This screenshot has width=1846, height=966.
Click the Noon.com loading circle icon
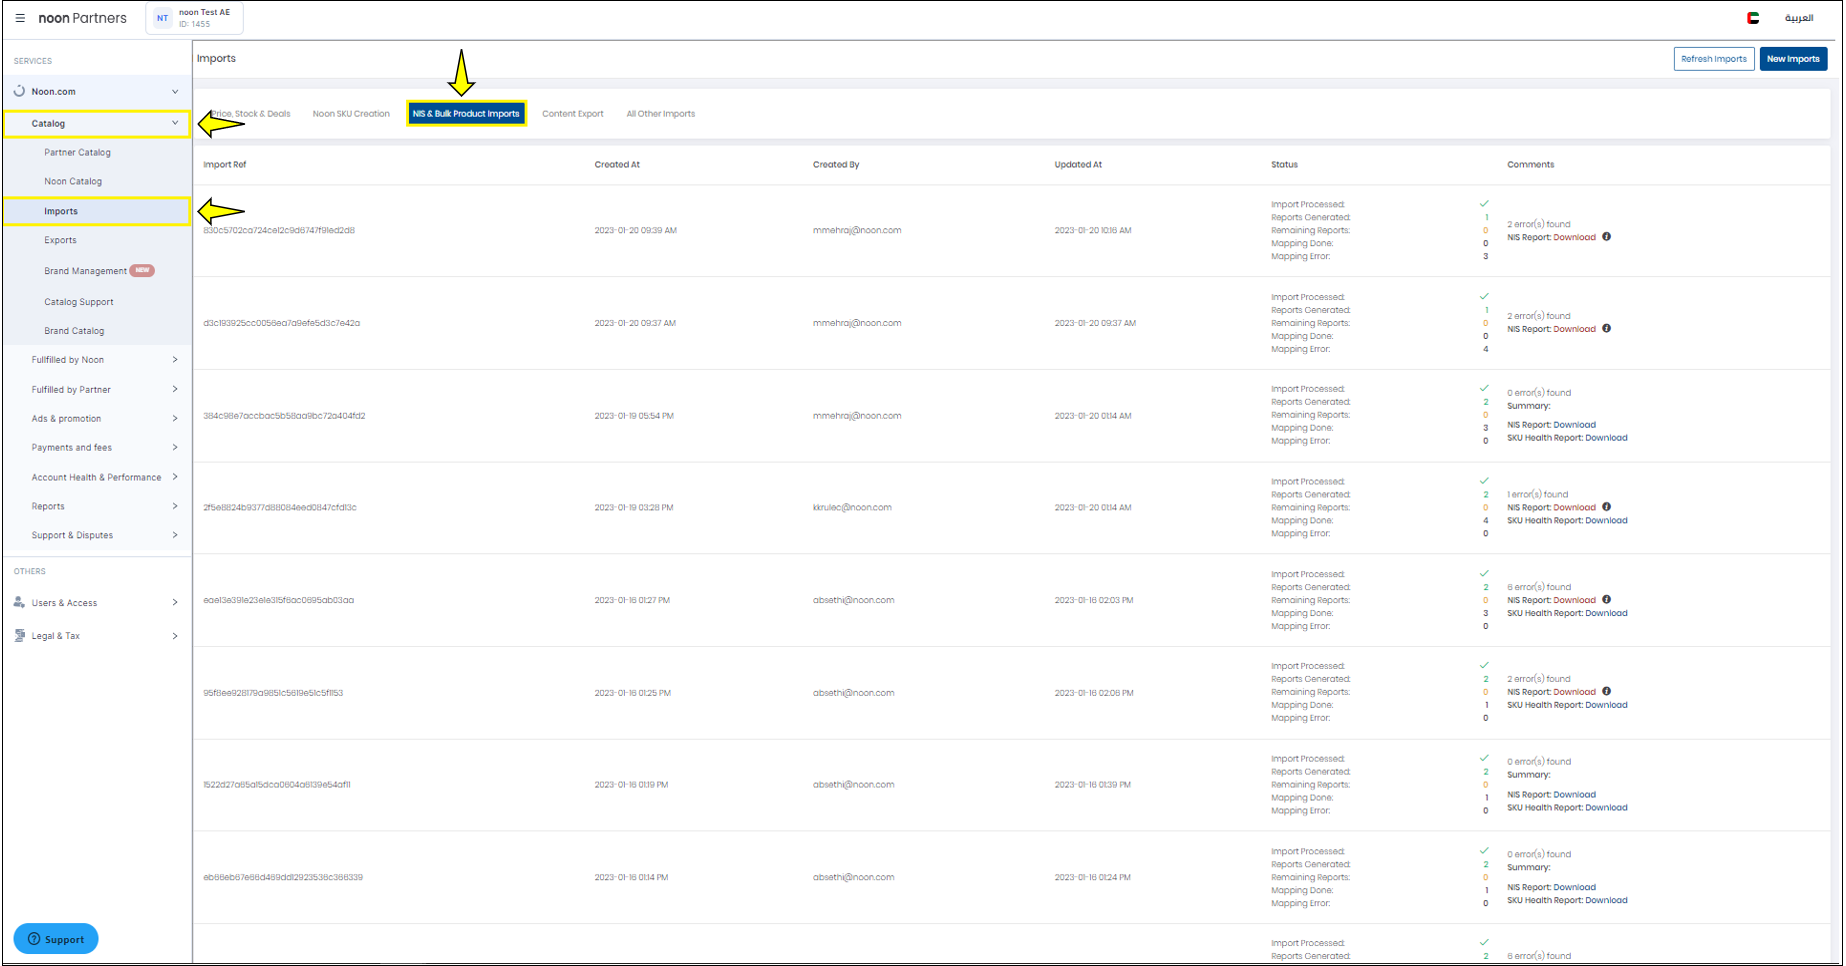(19, 91)
